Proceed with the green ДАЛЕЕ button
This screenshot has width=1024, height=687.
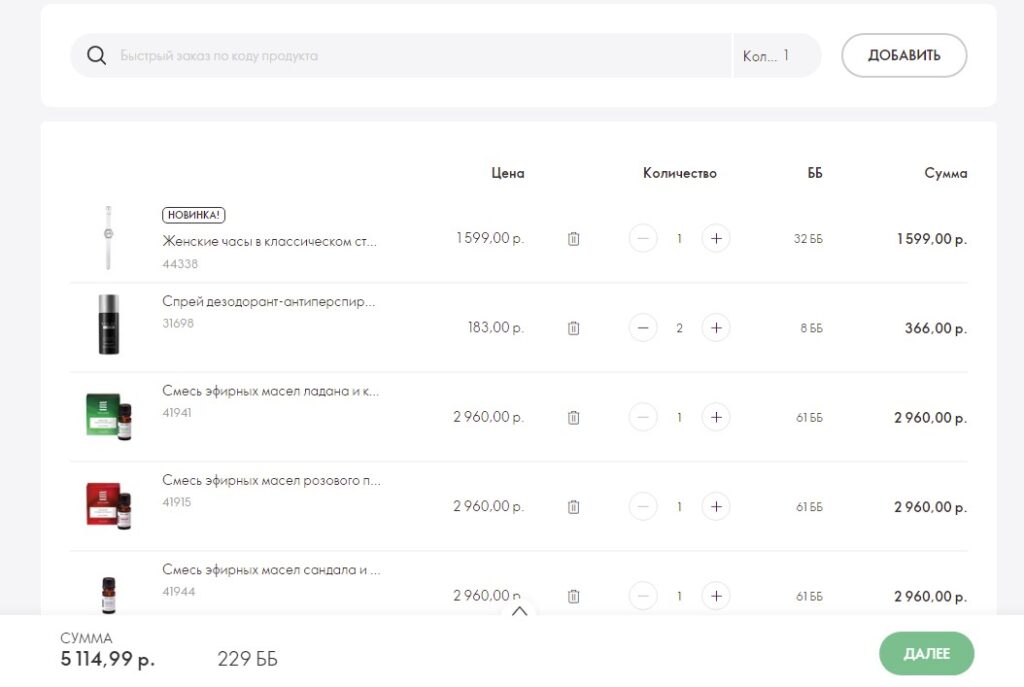click(x=926, y=654)
